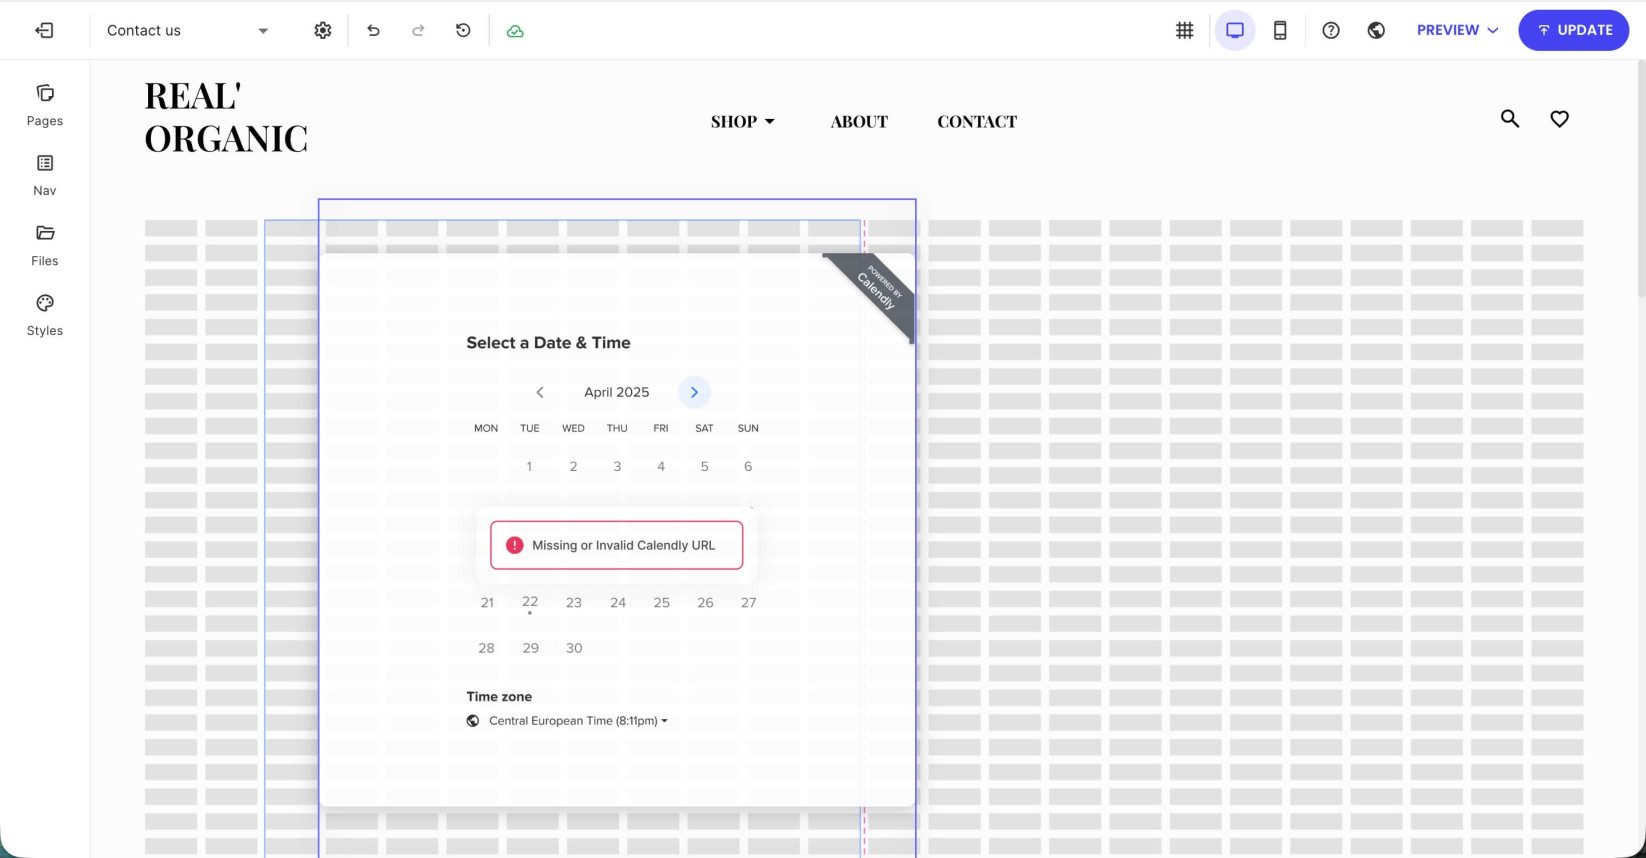The width and height of the screenshot is (1646, 858).
Task: Open the CONTACT menu item
Action: 977,121
